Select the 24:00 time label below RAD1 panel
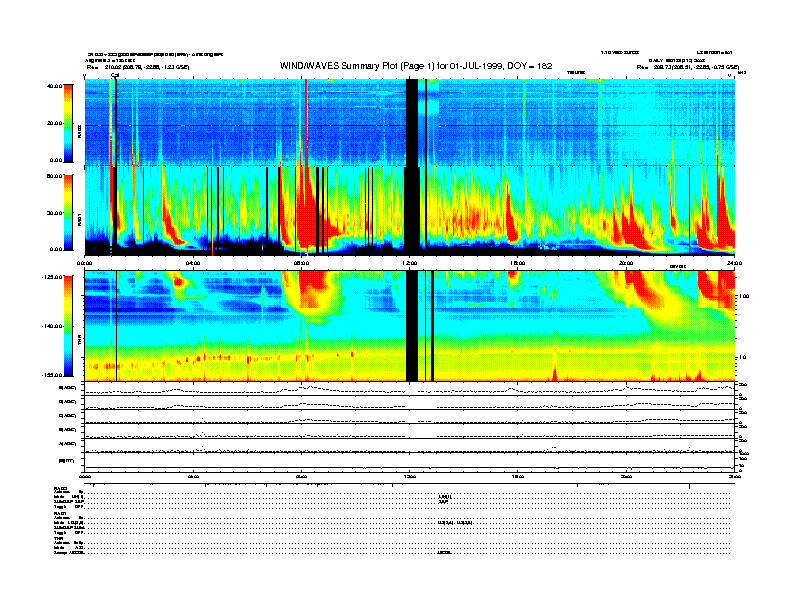 coord(734,263)
